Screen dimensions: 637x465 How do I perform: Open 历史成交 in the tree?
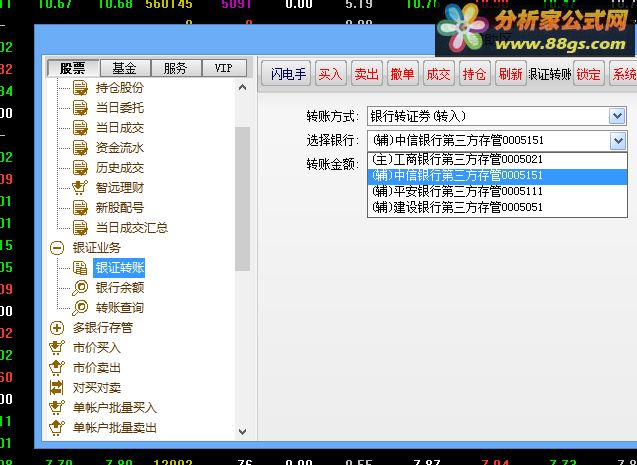point(120,168)
